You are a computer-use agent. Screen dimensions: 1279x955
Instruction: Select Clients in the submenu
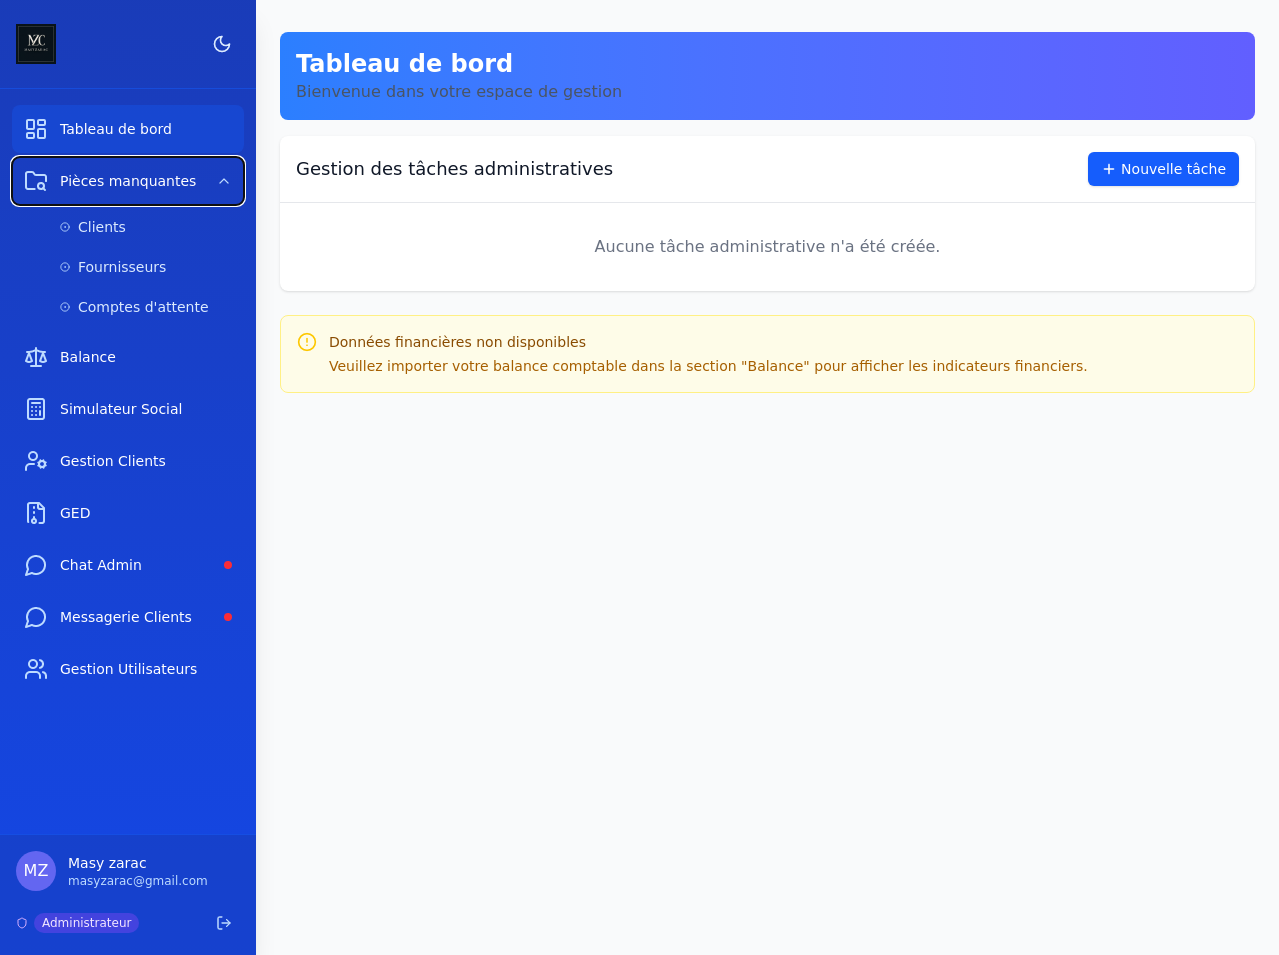101,227
